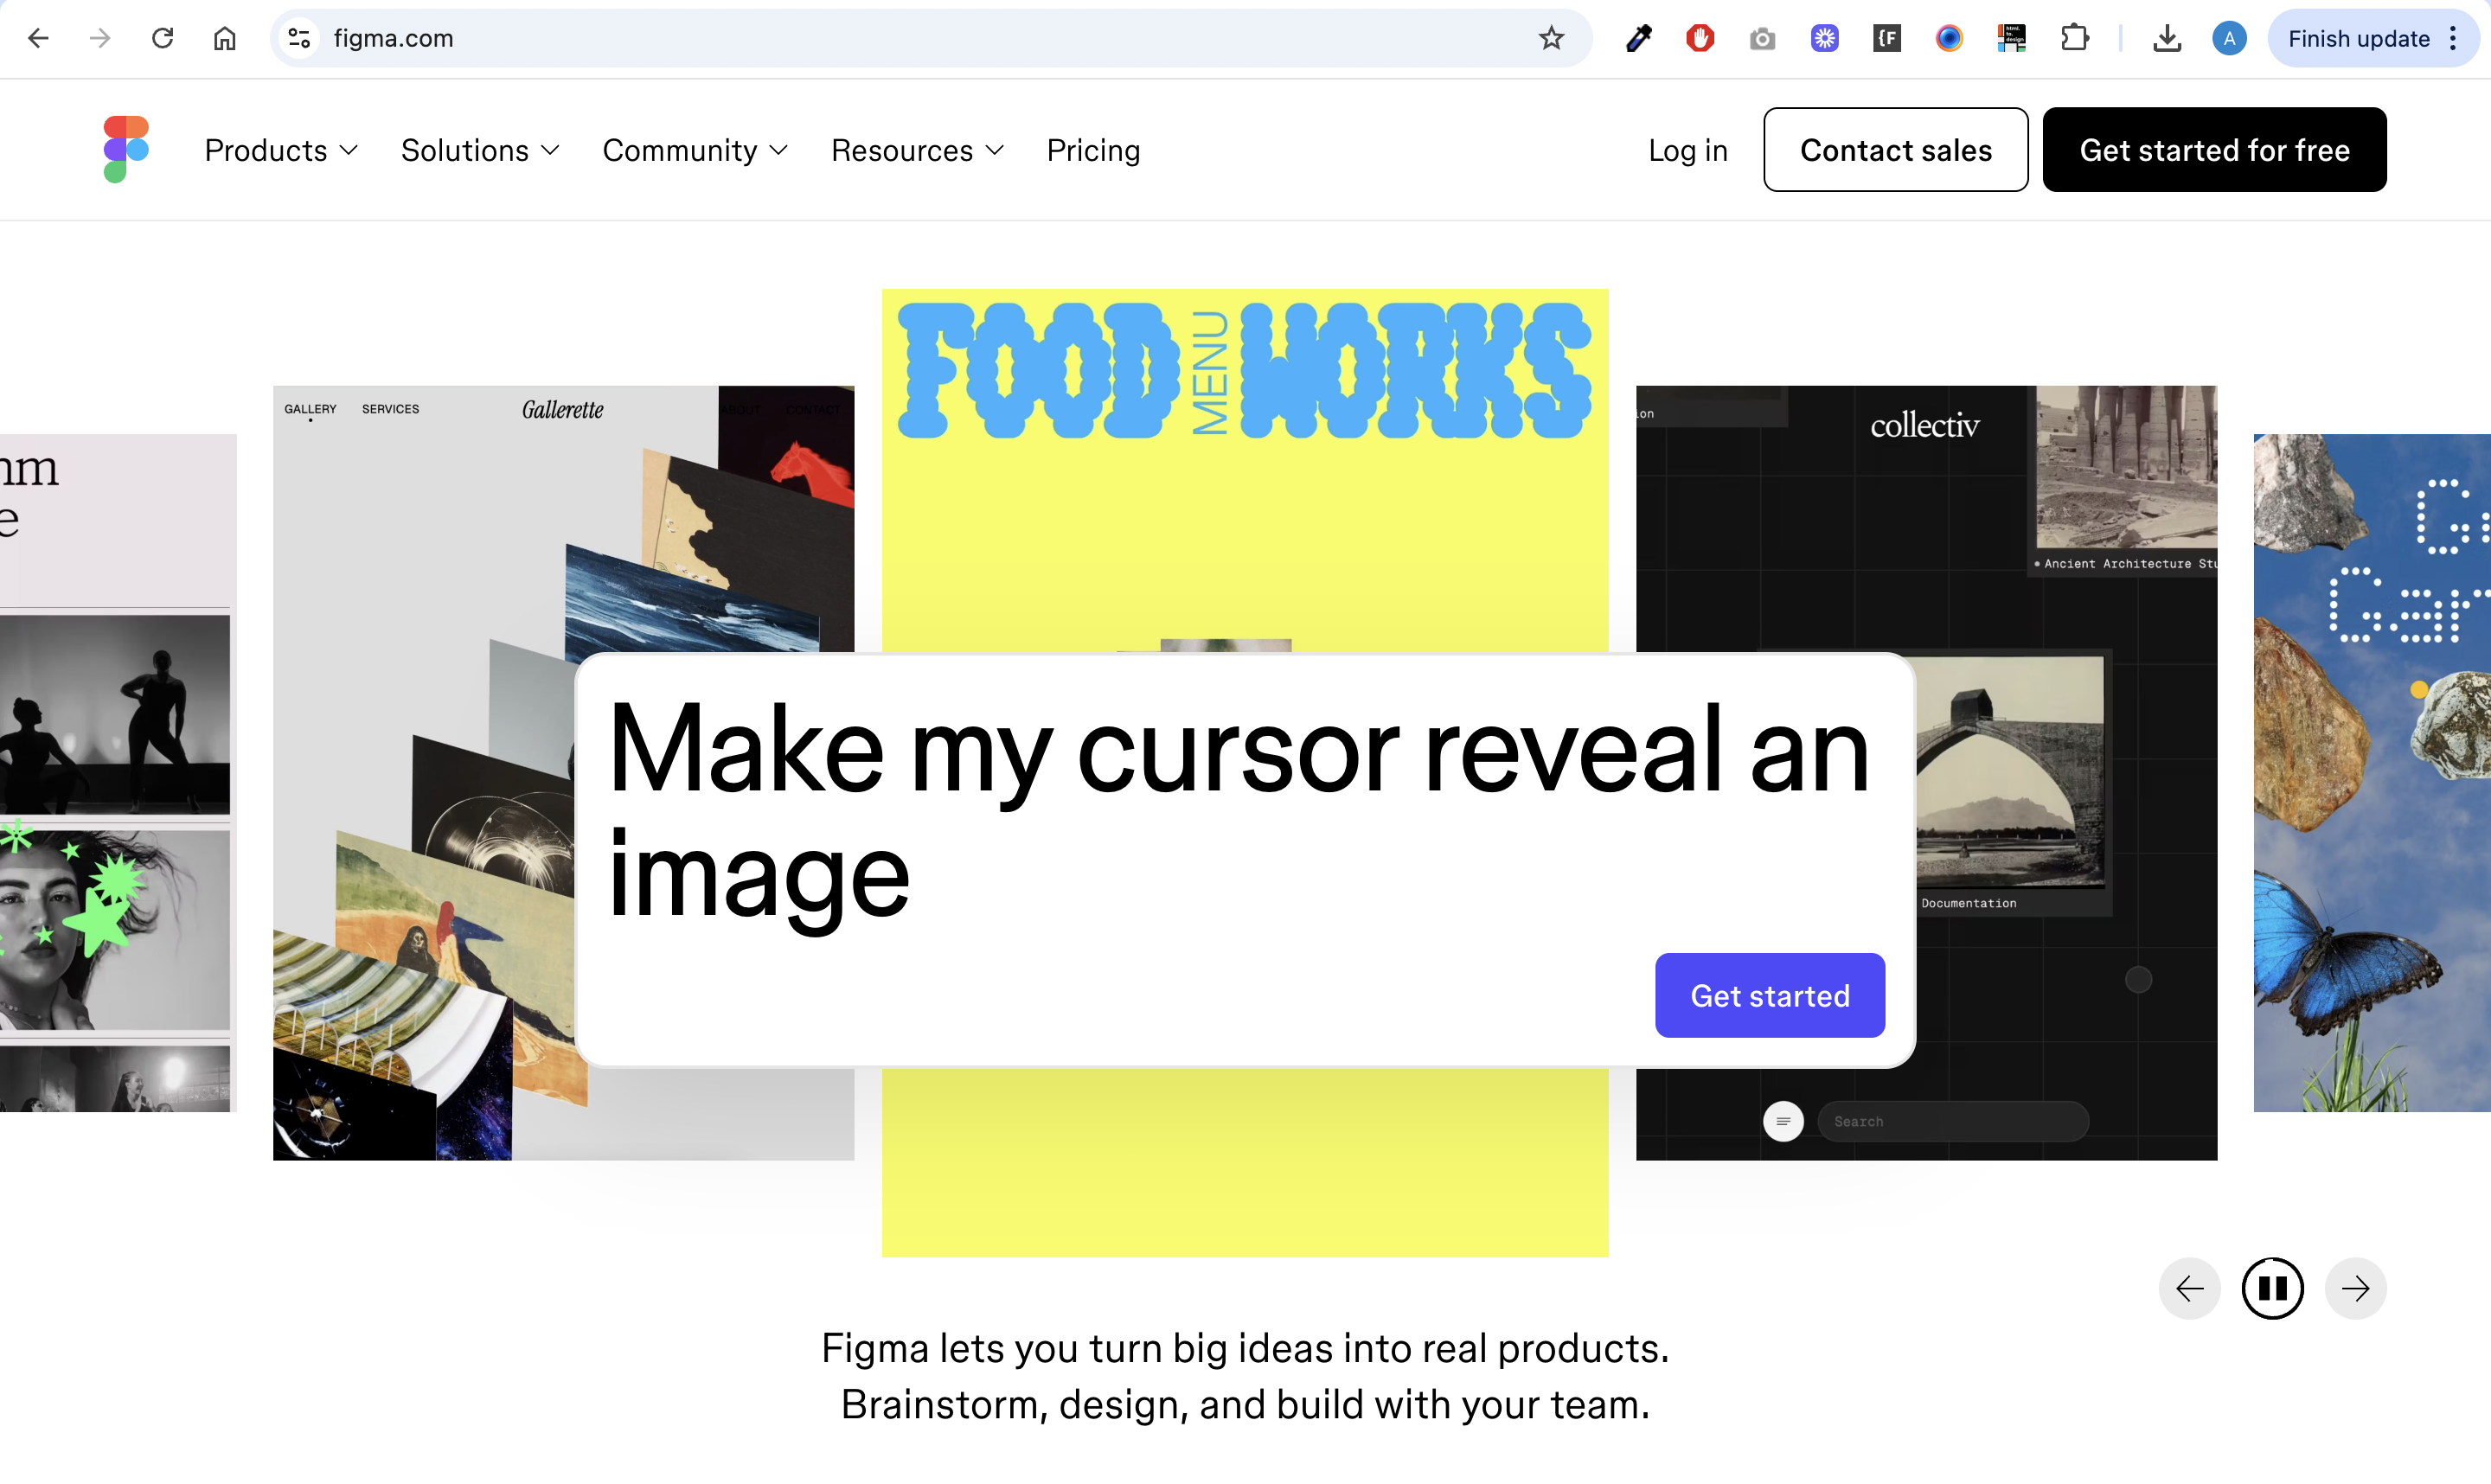
Task: Open the browser downloads icon
Action: click(2167, 38)
